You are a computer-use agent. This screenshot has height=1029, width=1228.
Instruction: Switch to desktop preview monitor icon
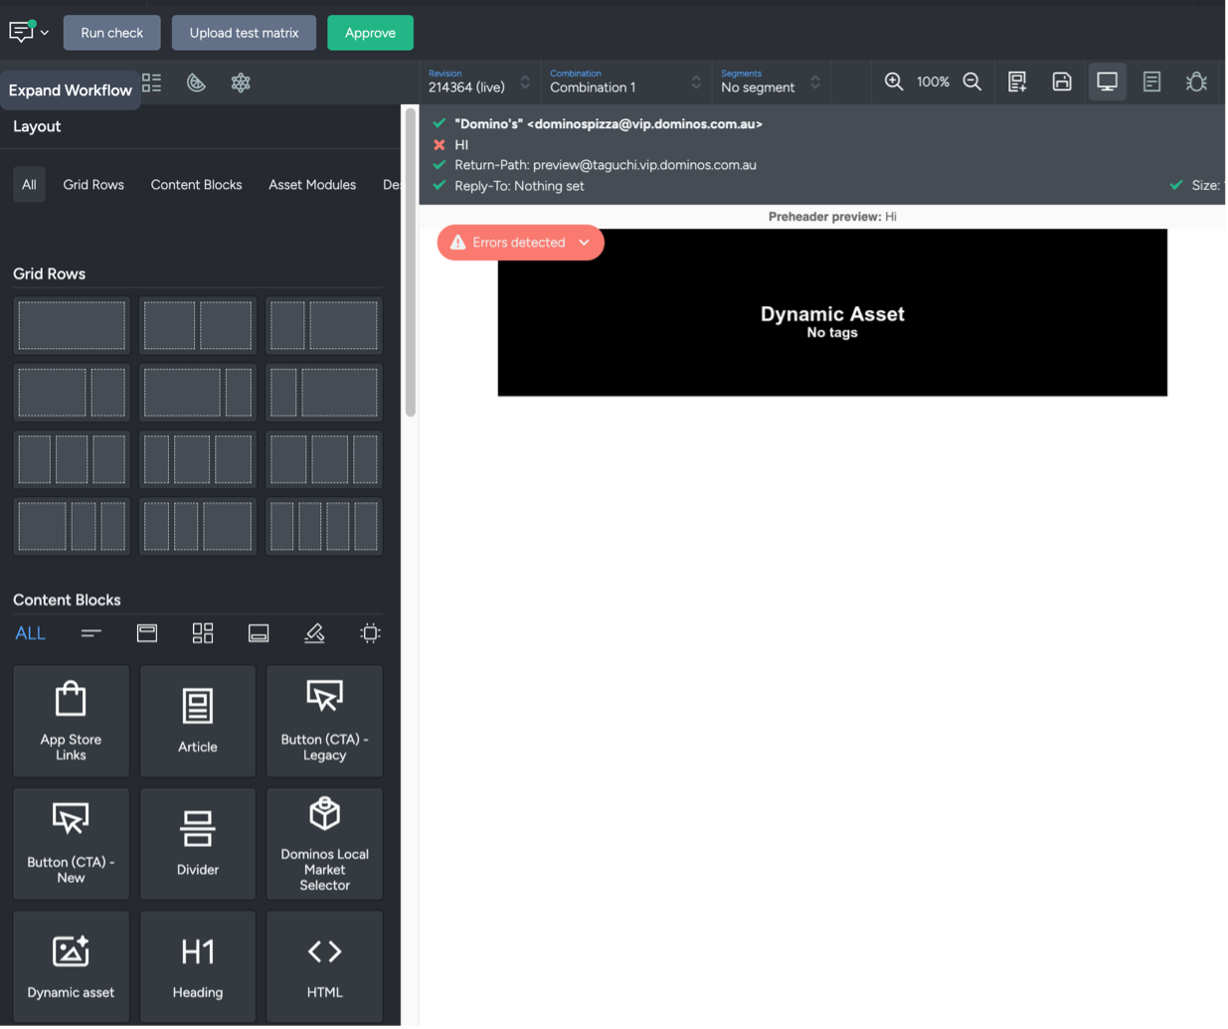coord(1107,82)
